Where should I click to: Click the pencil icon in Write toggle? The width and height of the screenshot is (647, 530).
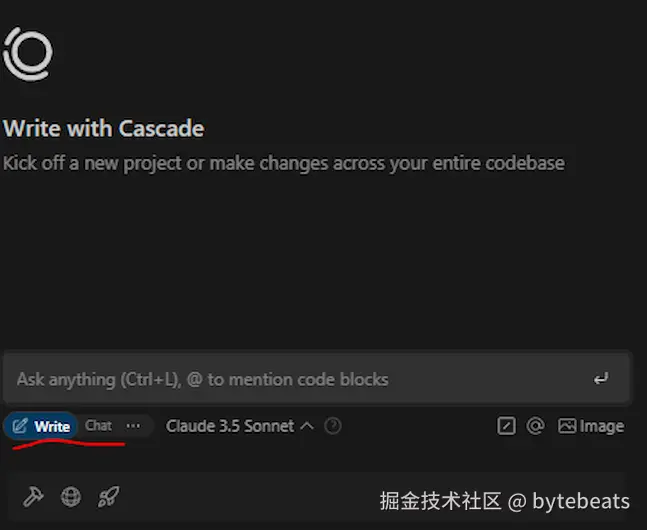19,426
